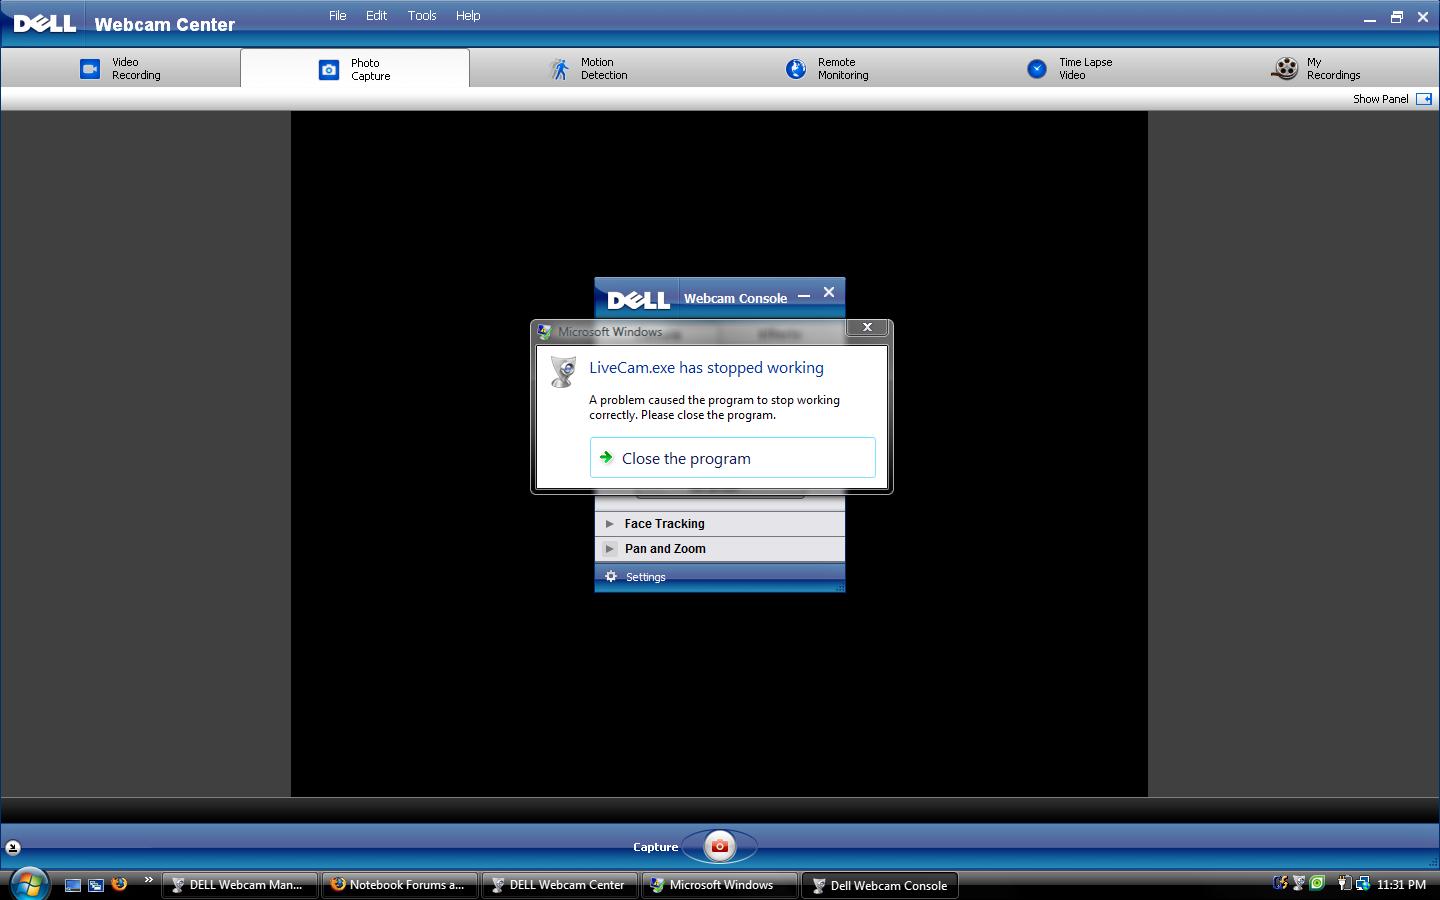The width and height of the screenshot is (1440, 900).
Task: Activate the Dell Webcam Console taskbar button
Action: (x=880, y=885)
